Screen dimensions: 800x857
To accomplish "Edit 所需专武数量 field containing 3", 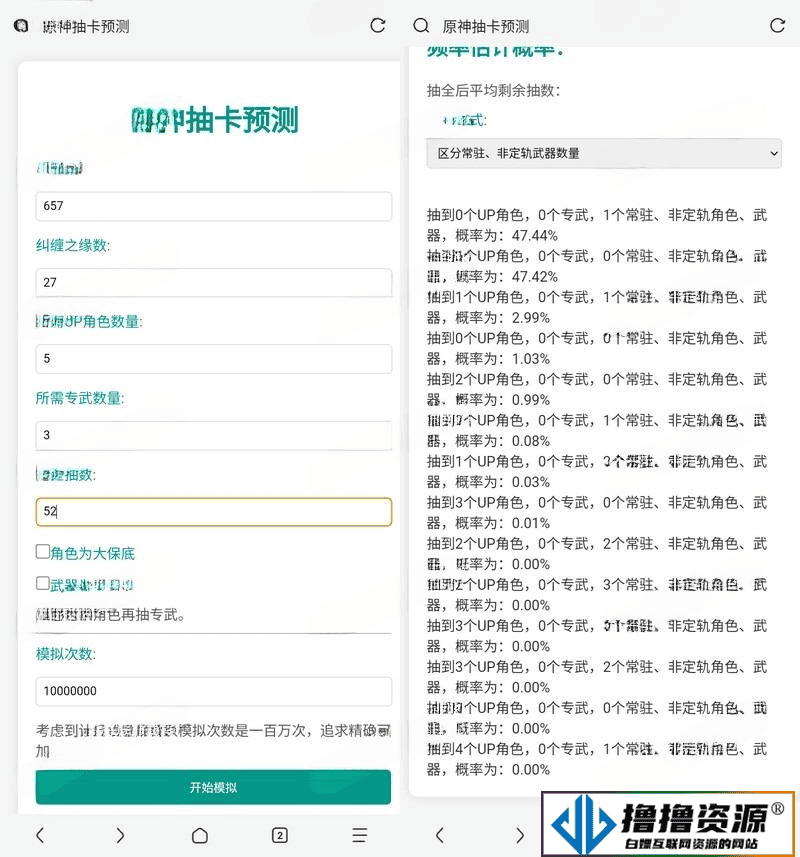I will coord(213,435).
